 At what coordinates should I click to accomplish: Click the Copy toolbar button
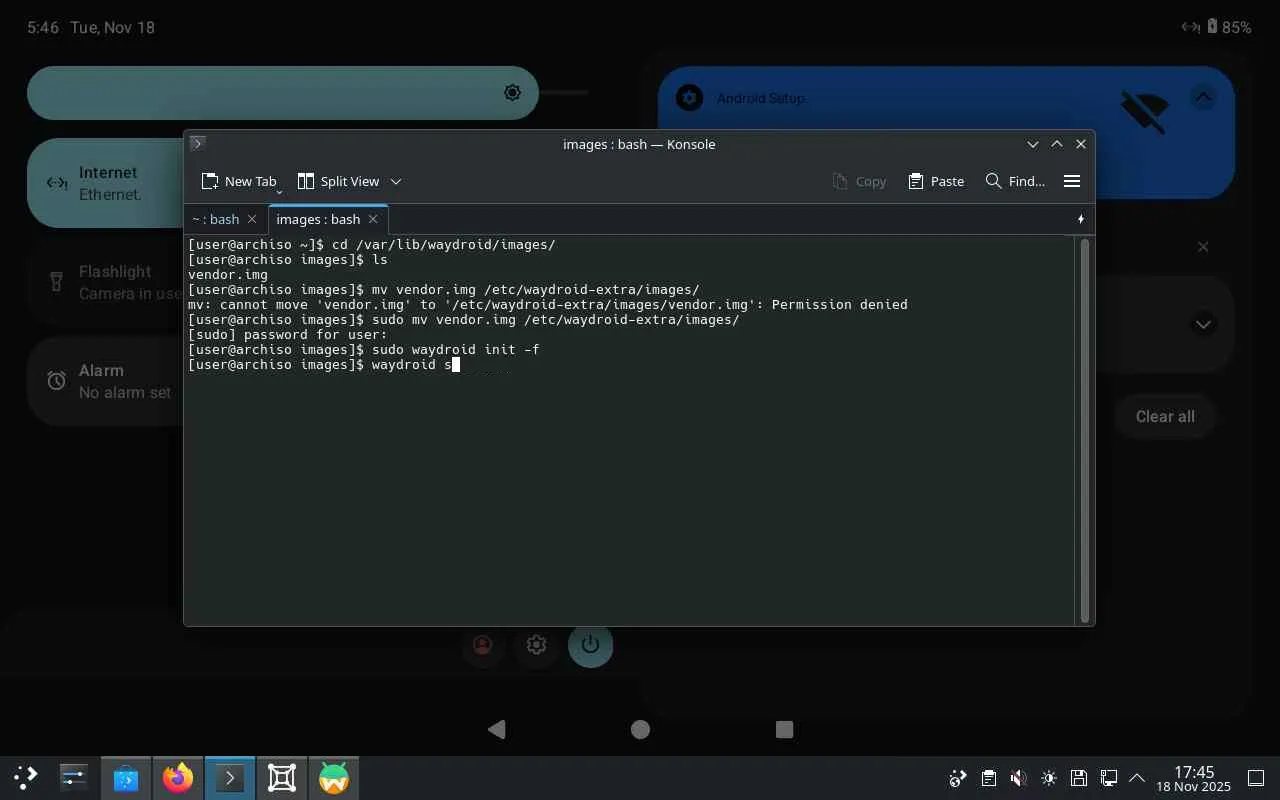[859, 181]
